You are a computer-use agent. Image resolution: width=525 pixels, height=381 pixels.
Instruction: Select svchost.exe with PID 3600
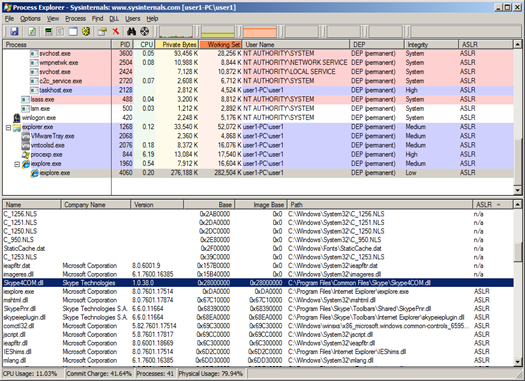pos(258,54)
